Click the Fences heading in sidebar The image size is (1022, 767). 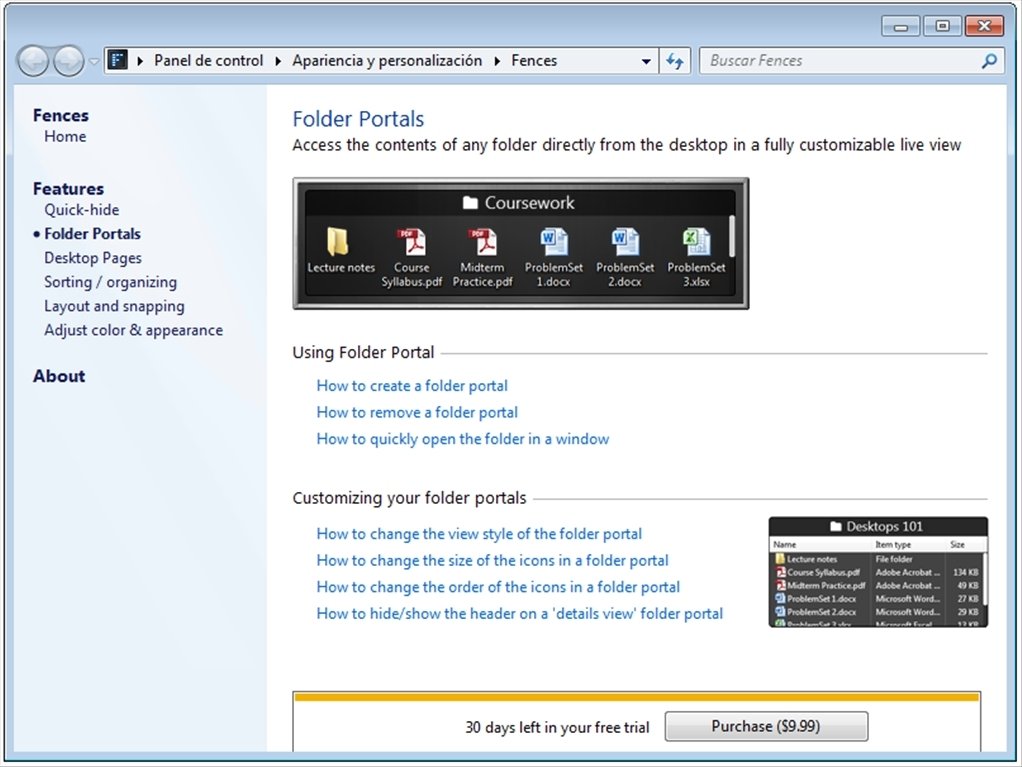pyautogui.click(x=61, y=115)
